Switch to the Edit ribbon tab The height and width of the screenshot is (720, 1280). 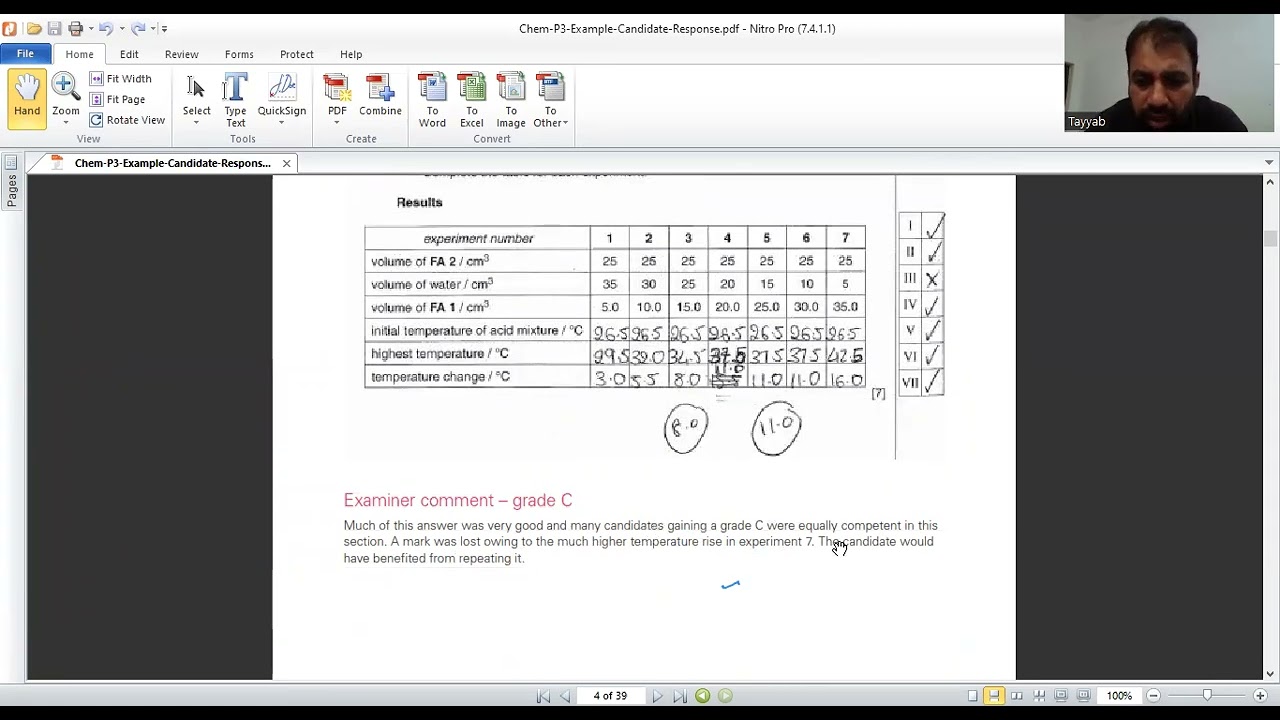click(129, 54)
